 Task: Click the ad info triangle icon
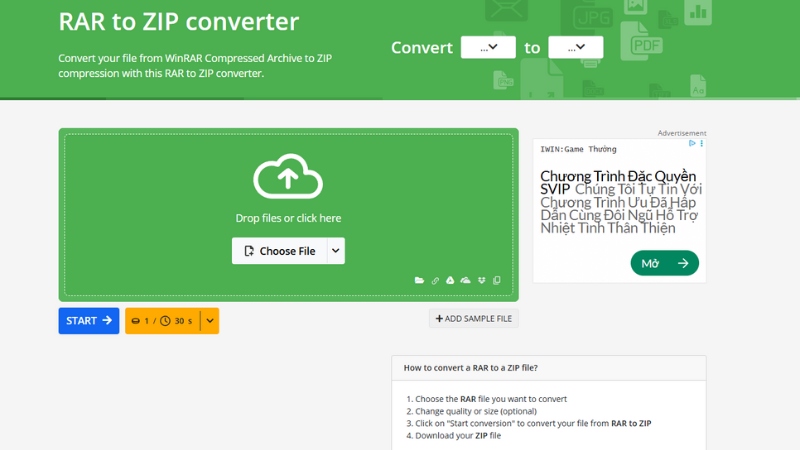692,144
